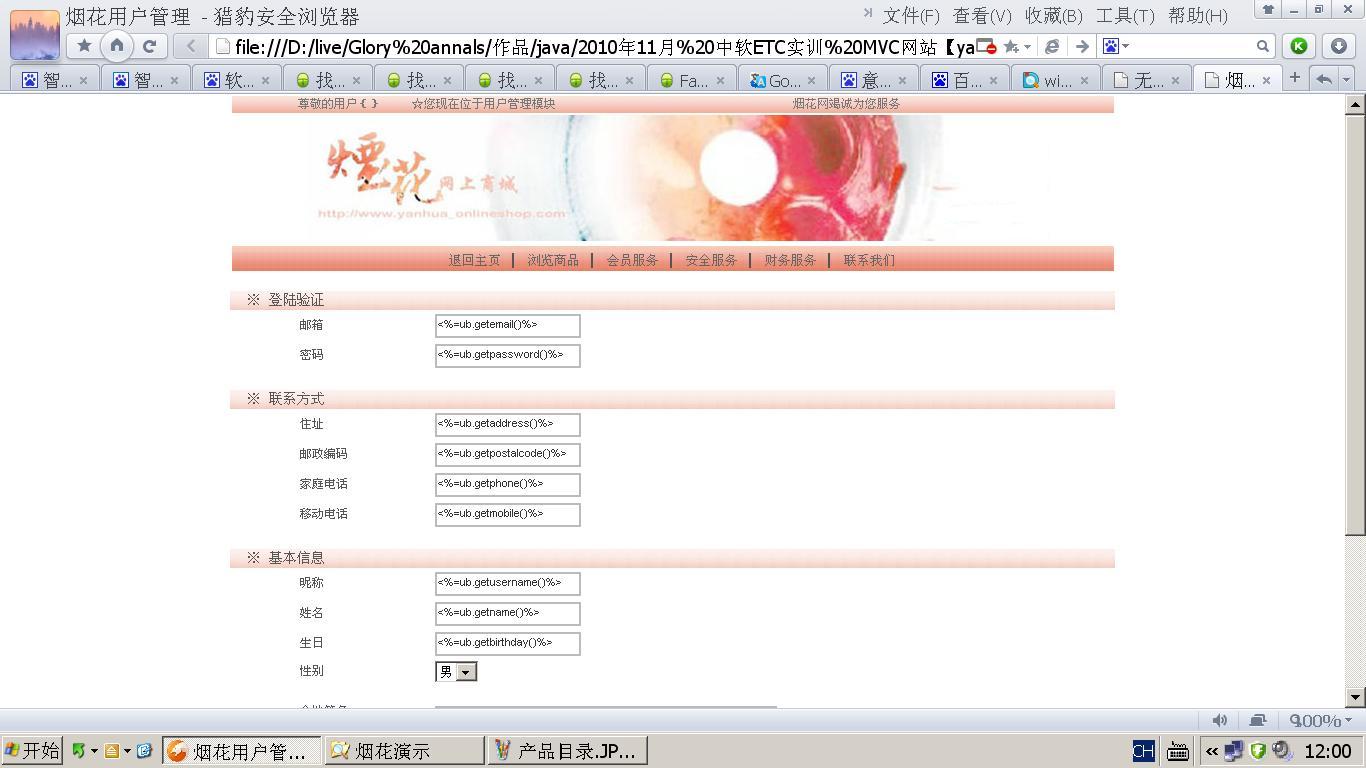Click the bookmark star in address bar
Screen dimensions: 1366x768
click(x=1011, y=46)
